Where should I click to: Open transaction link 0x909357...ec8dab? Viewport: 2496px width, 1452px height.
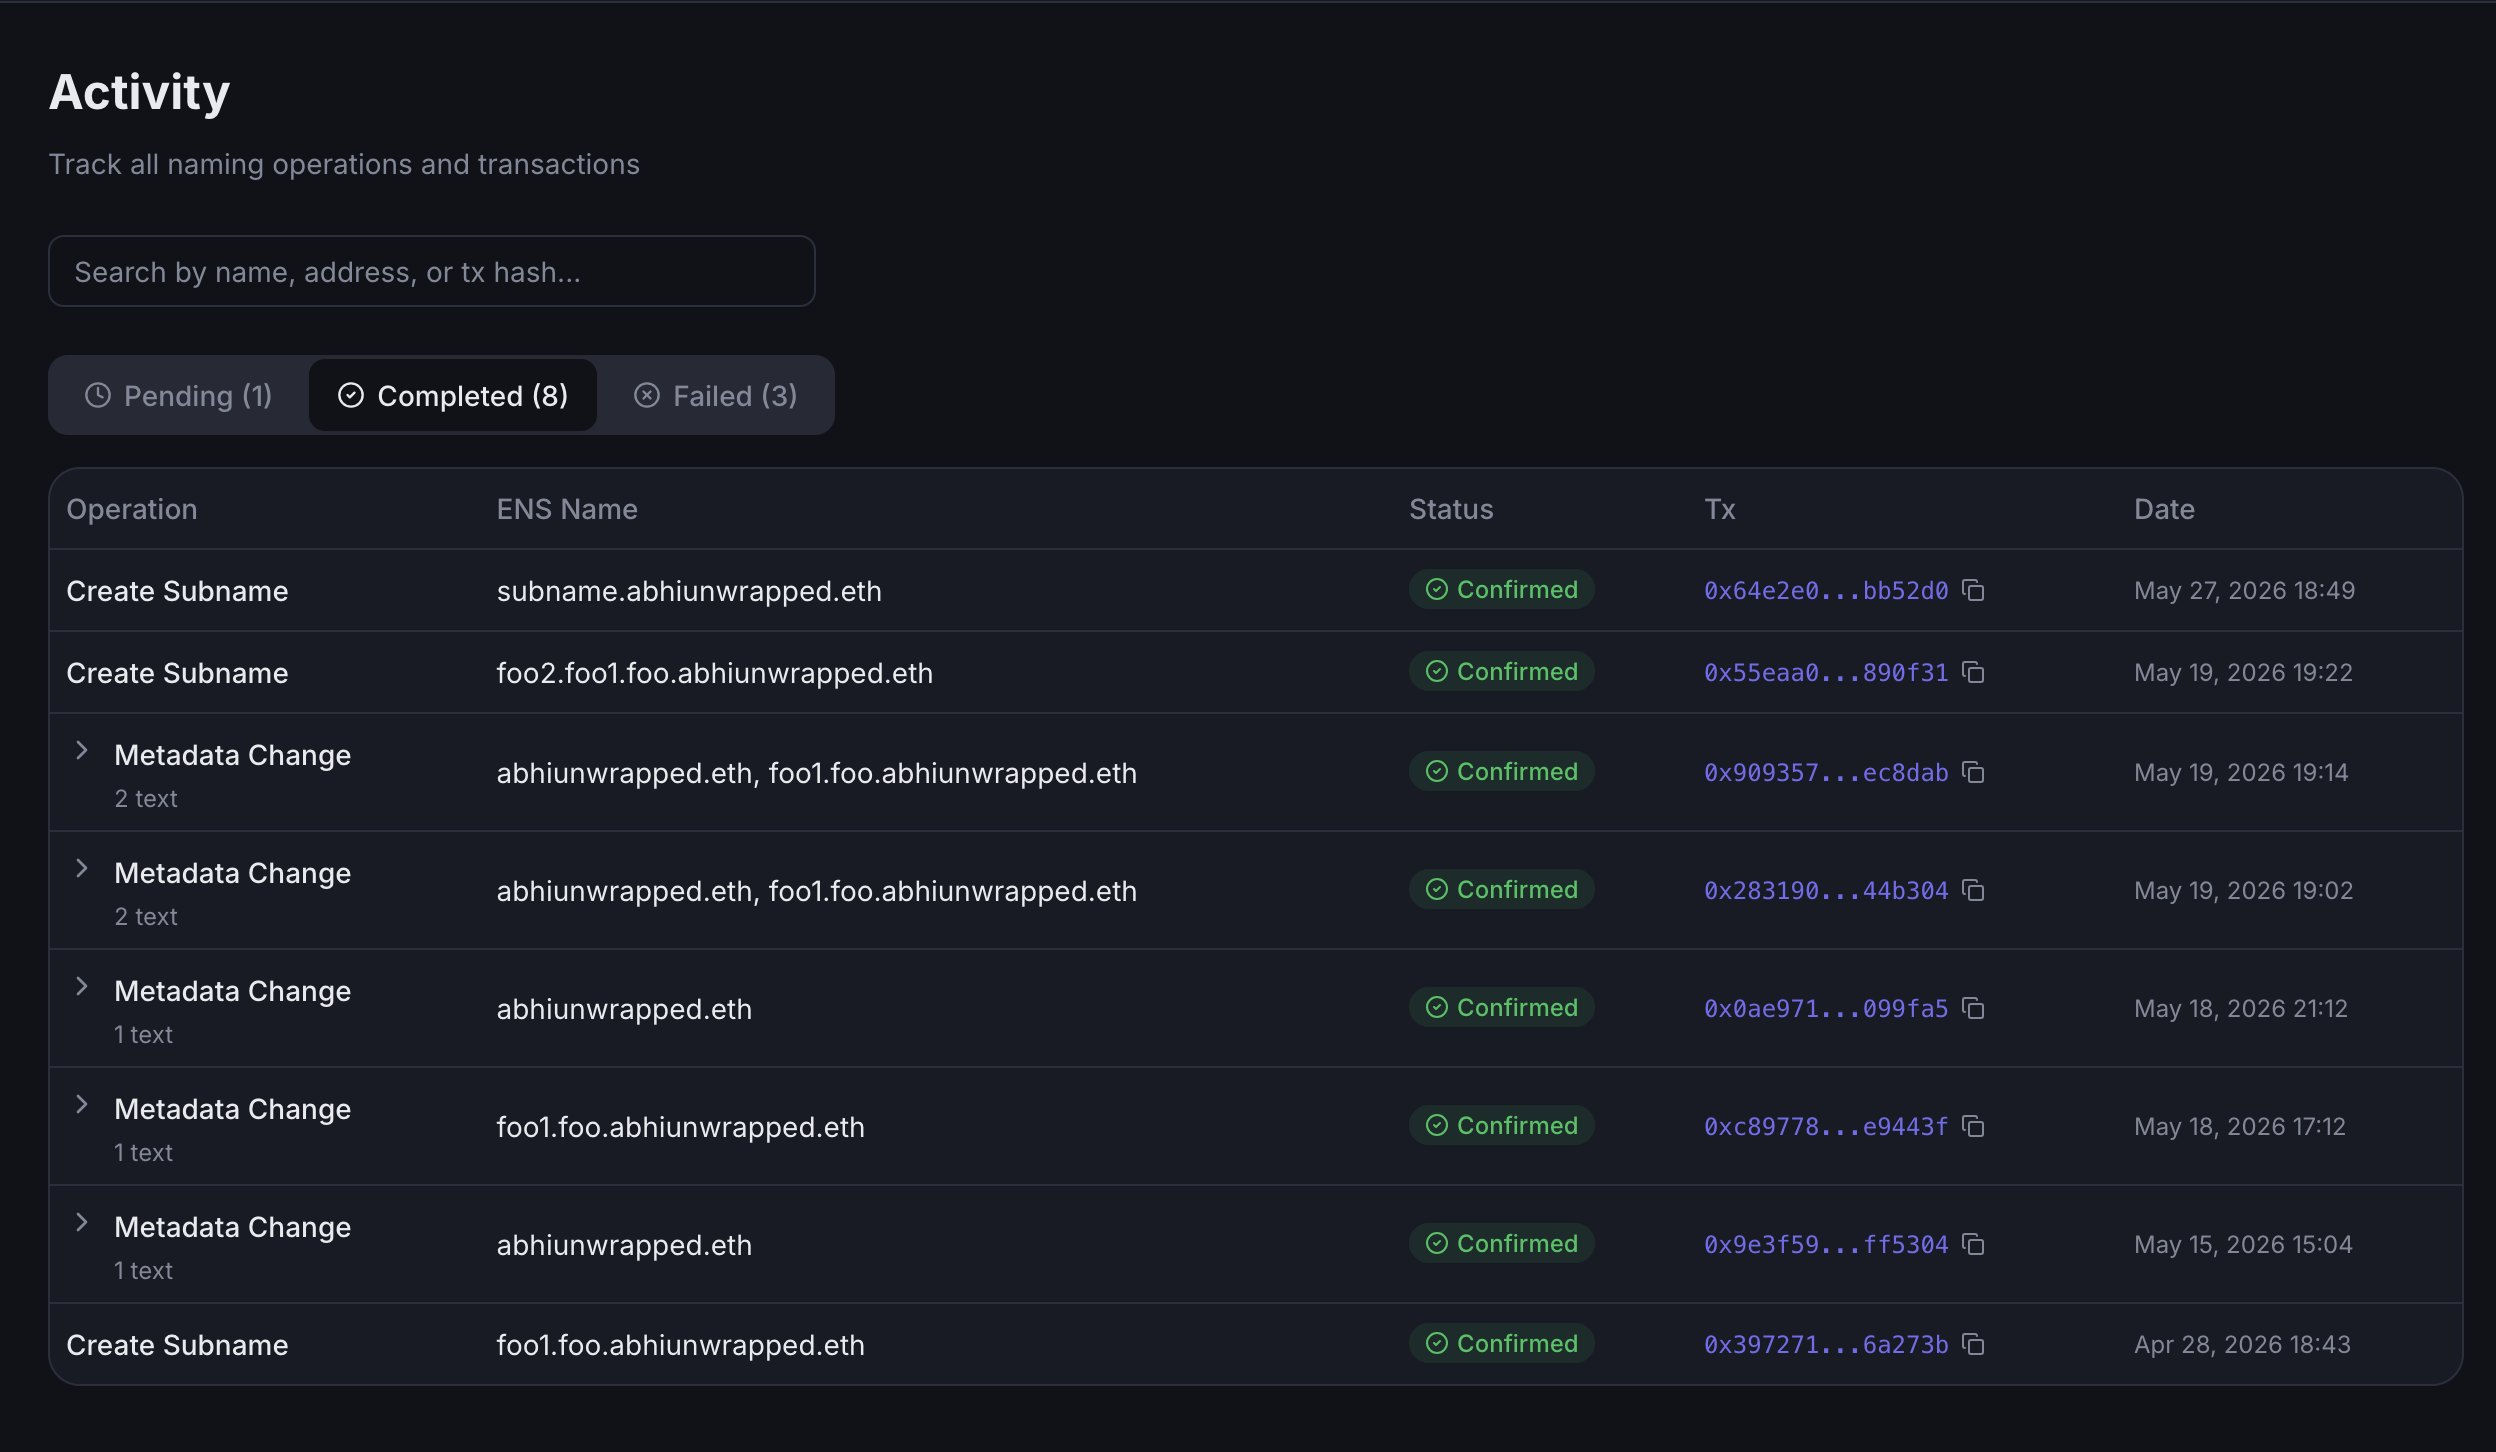1826,773
